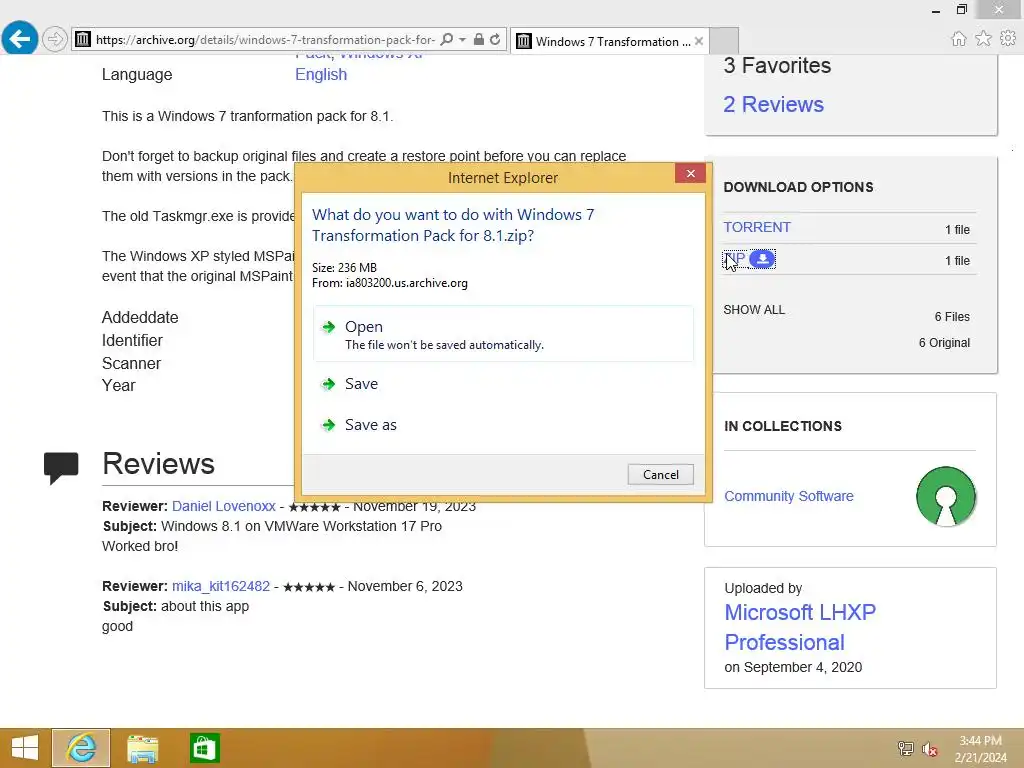Screen dimensions: 1024x768
Task: Open uploader Microsoft LHXP Professional link
Action: pos(800,628)
